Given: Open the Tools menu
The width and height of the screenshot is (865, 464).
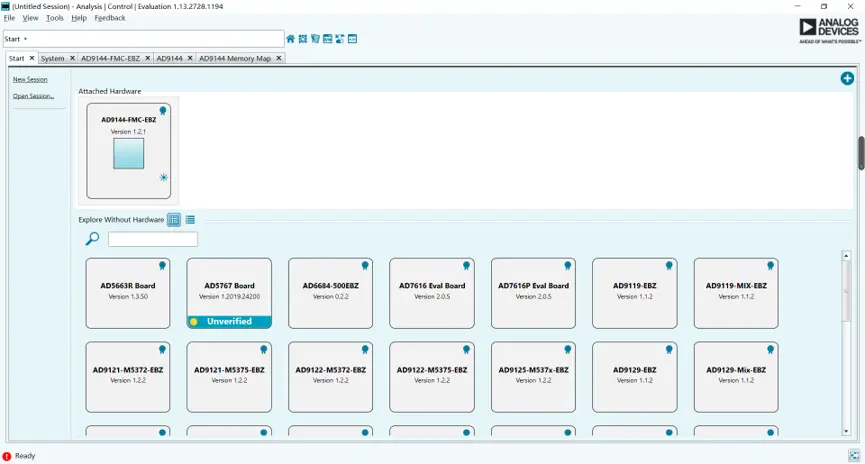Looking at the screenshot, I should pos(55,18).
